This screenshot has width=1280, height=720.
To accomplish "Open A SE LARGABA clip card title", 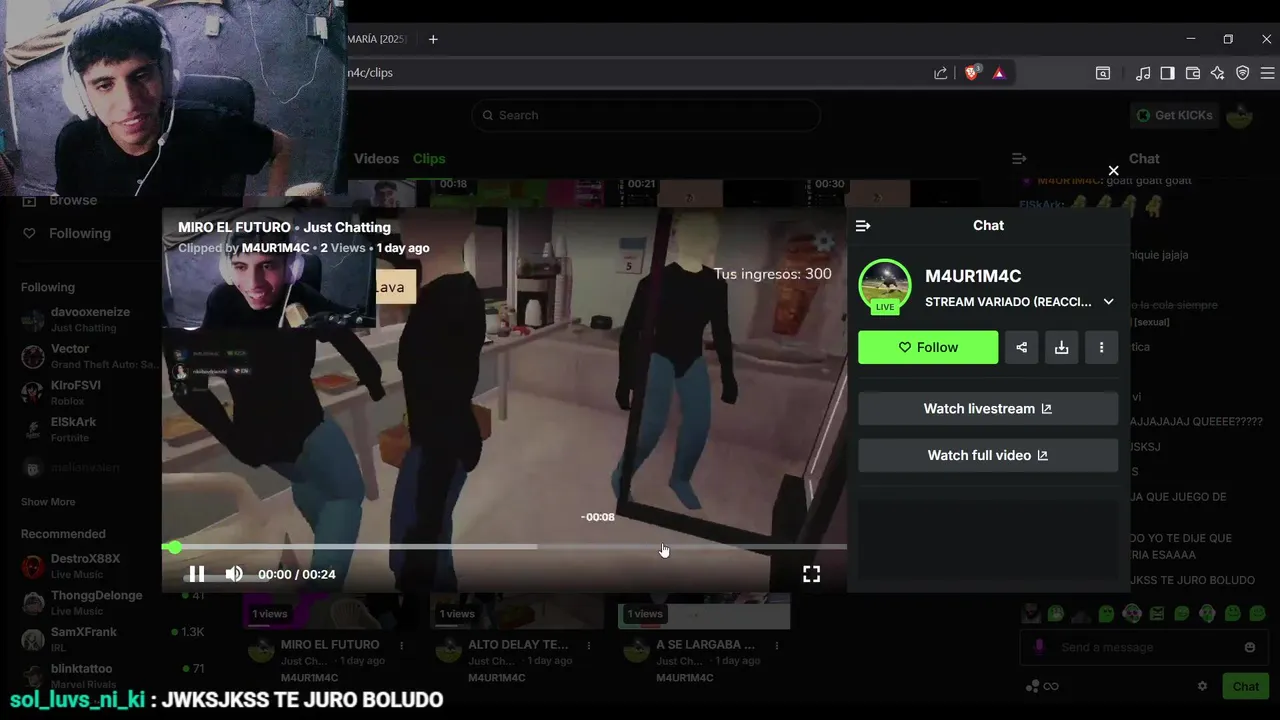I will tap(705, 645).
